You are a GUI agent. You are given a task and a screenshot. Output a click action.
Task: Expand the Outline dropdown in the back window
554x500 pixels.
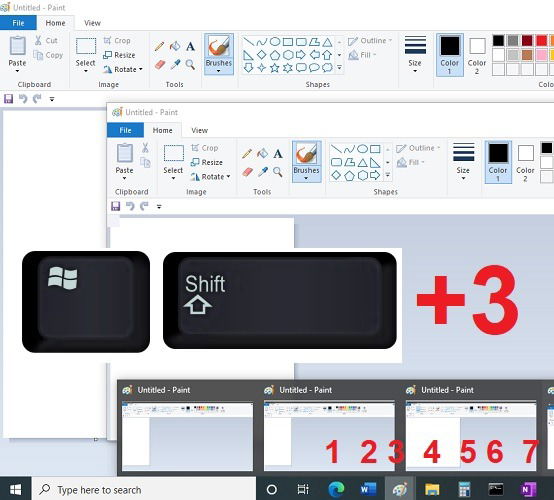point(370,41)
